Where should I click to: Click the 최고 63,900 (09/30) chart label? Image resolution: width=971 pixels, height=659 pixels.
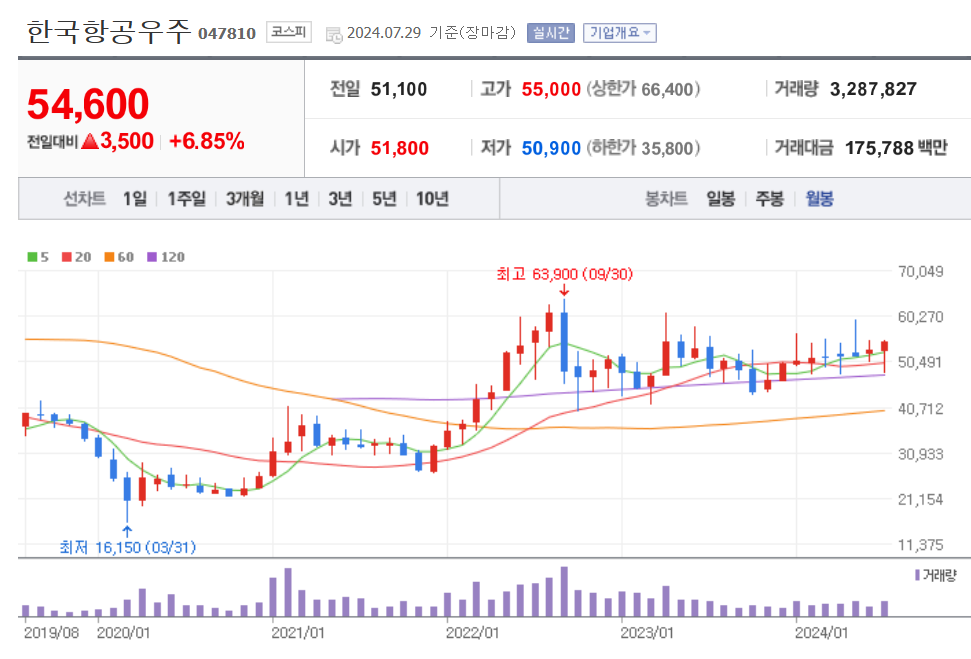click(565, 274)
